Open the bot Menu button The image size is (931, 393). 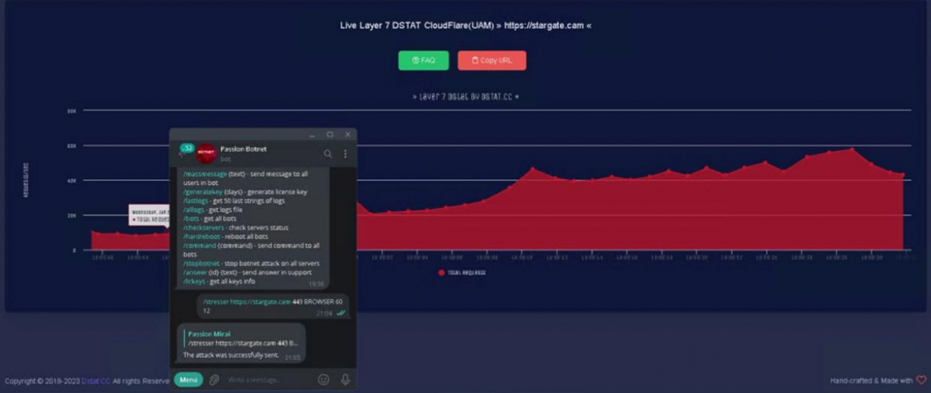click(188, 379)
